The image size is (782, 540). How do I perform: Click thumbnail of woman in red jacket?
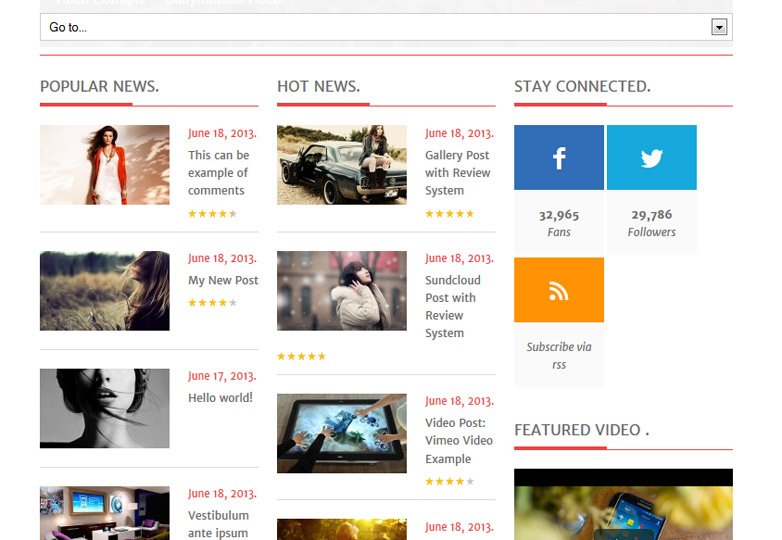105,165
